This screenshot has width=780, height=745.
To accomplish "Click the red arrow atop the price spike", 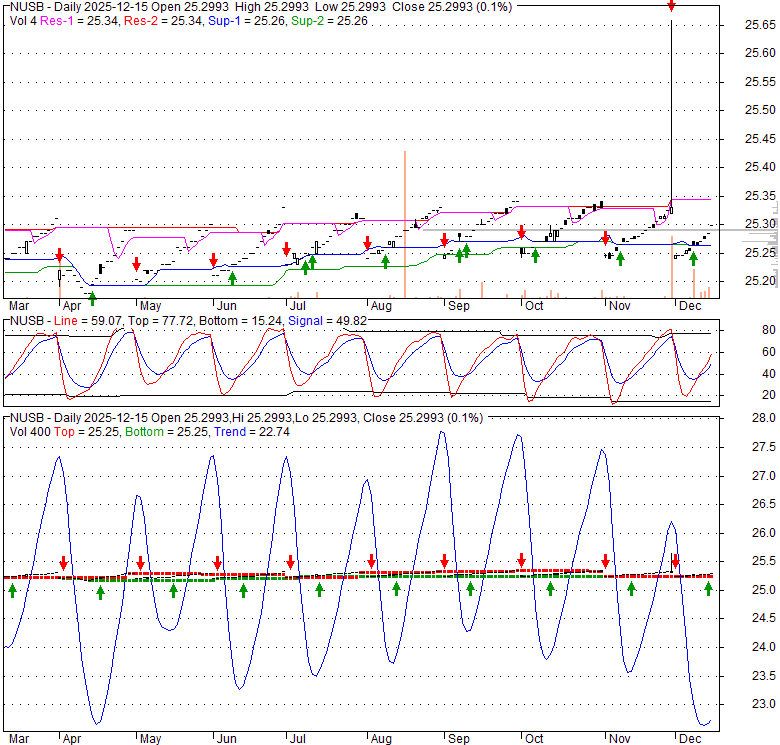I will 671,6.
